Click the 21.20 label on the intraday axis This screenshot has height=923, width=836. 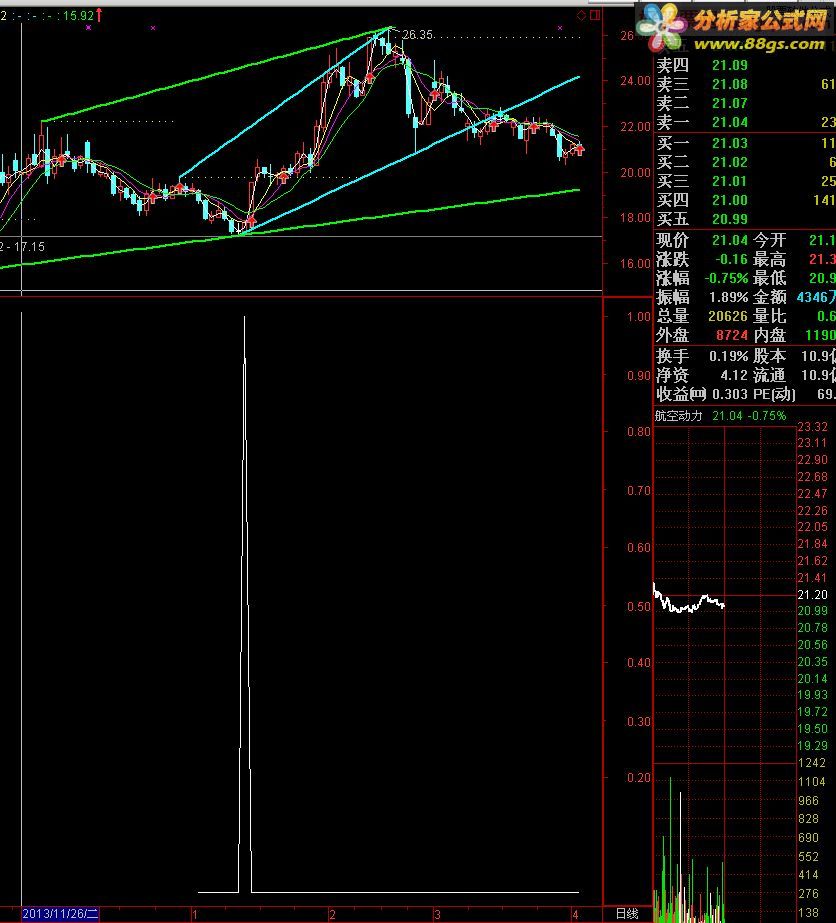pos(812,595)
